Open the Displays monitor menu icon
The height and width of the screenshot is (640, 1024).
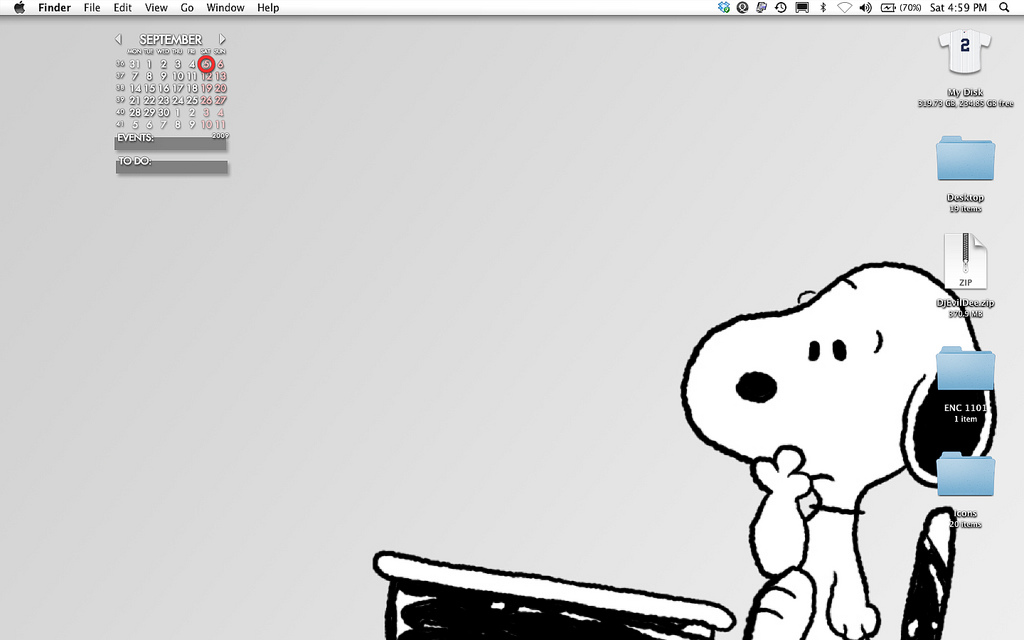pyautogui.click(x=802, y=8)
